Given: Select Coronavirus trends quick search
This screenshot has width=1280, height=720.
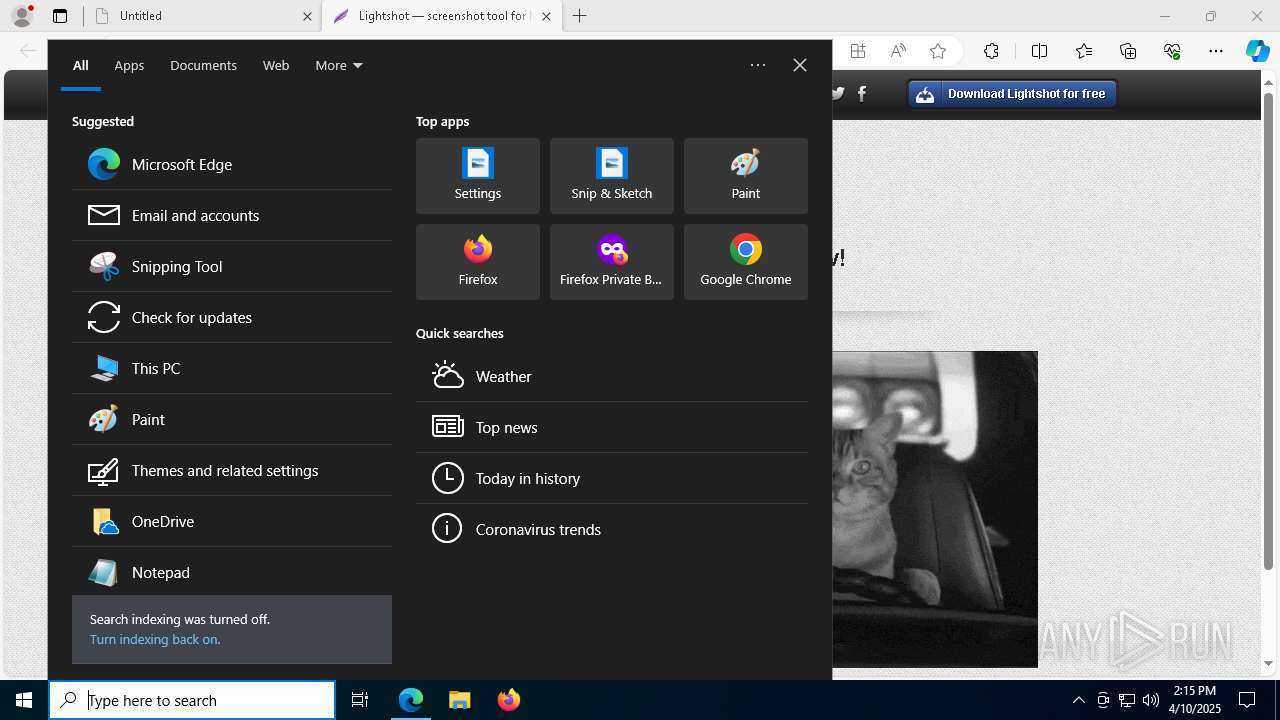Looking at the screenshot, I should click(612, 529).
